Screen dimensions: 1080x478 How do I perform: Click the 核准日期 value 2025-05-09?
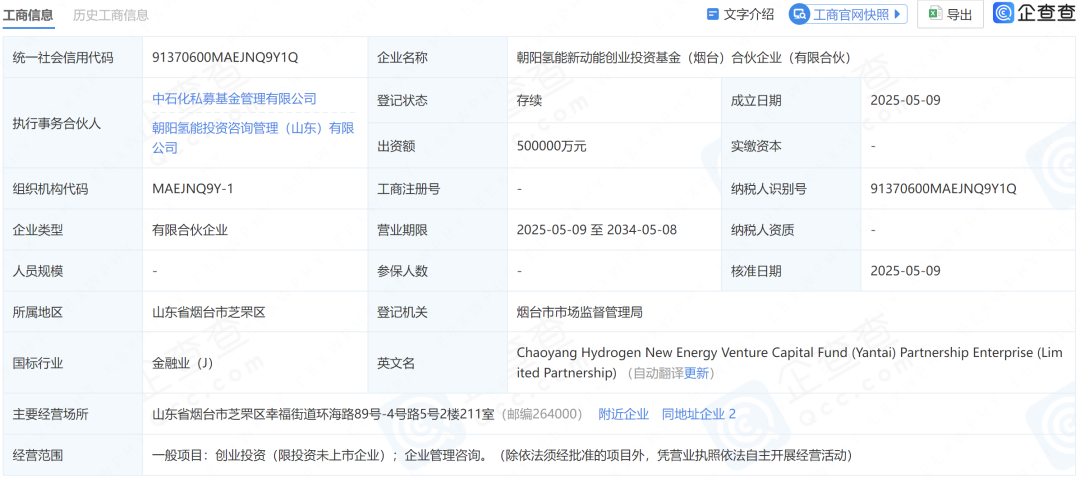tap(905, 271)
